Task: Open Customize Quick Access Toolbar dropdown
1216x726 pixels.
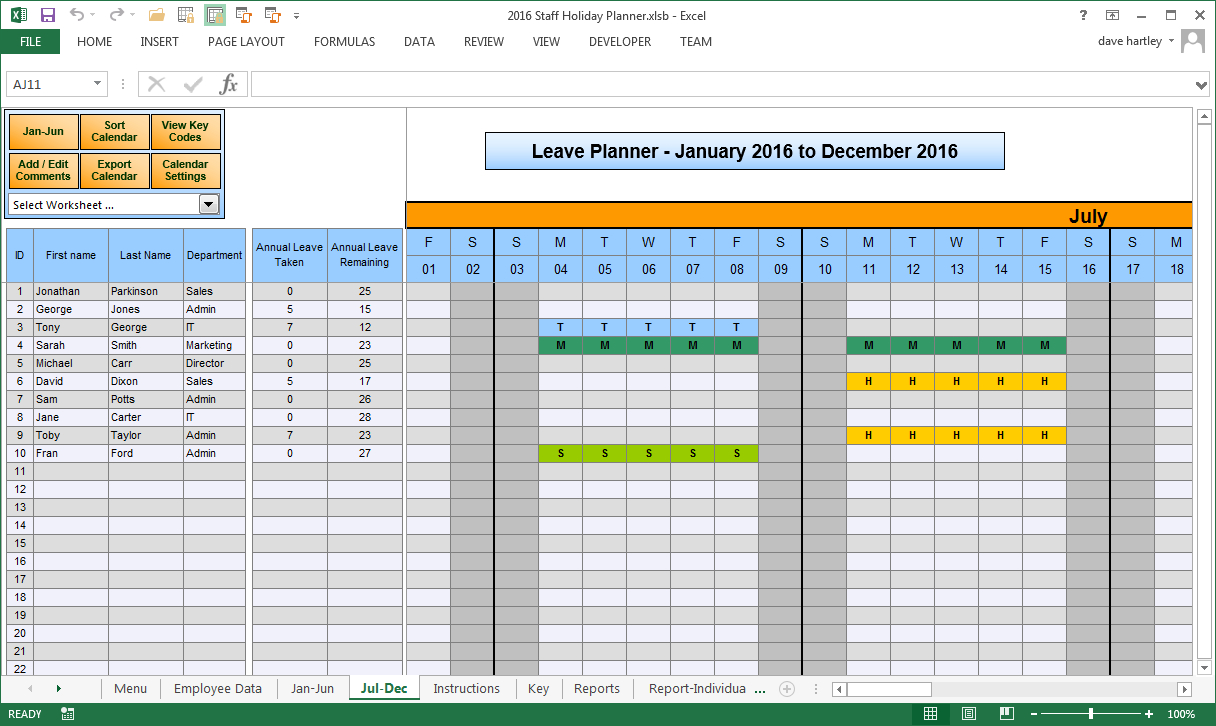Action: pos(296,15)
